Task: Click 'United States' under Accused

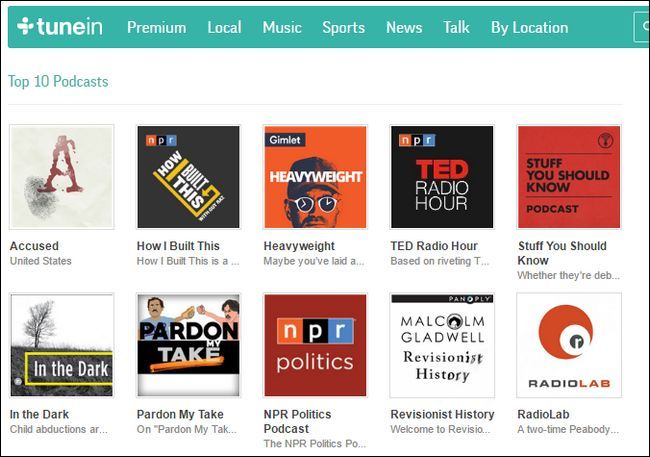Action: pyautogui.click(x=41, y=261)
